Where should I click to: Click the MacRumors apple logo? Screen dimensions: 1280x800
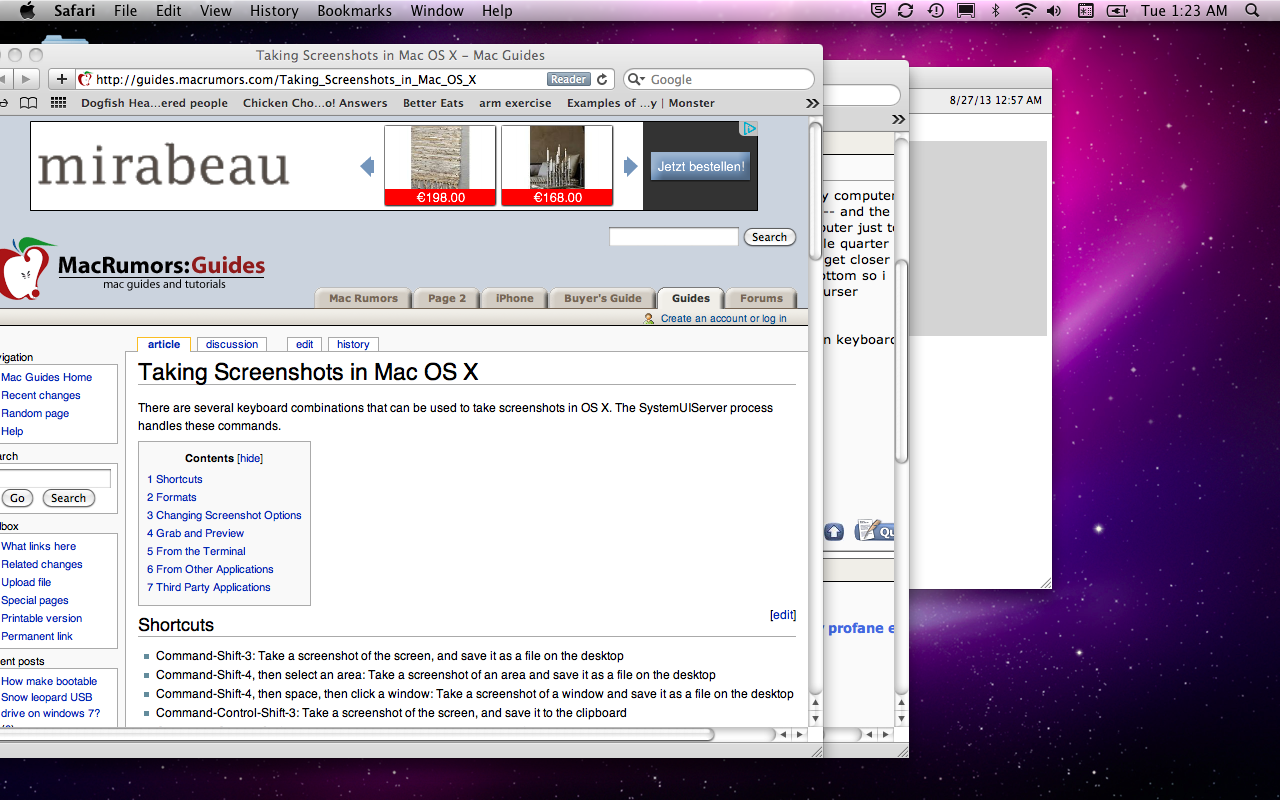click(25, 270)
